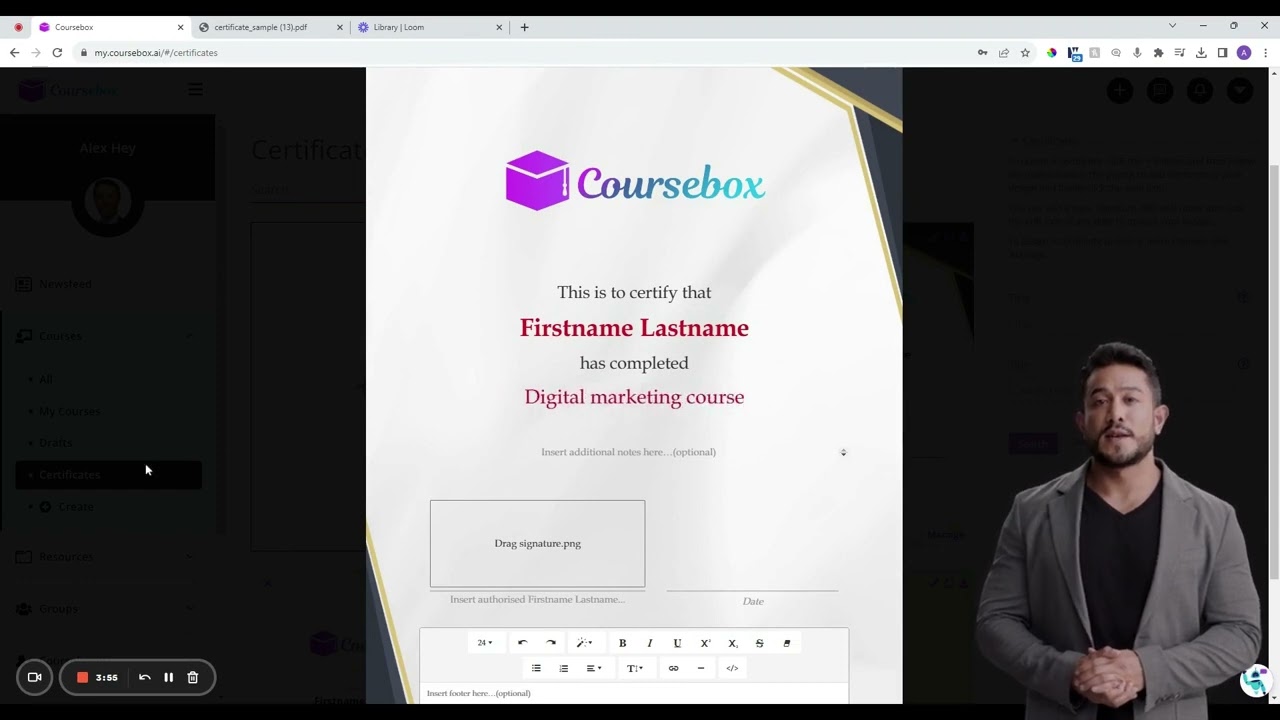The width and height of the screenshot is (1280, 720).
Task: Insert an unordered bullet list
Action: click(x=536, y=668)
